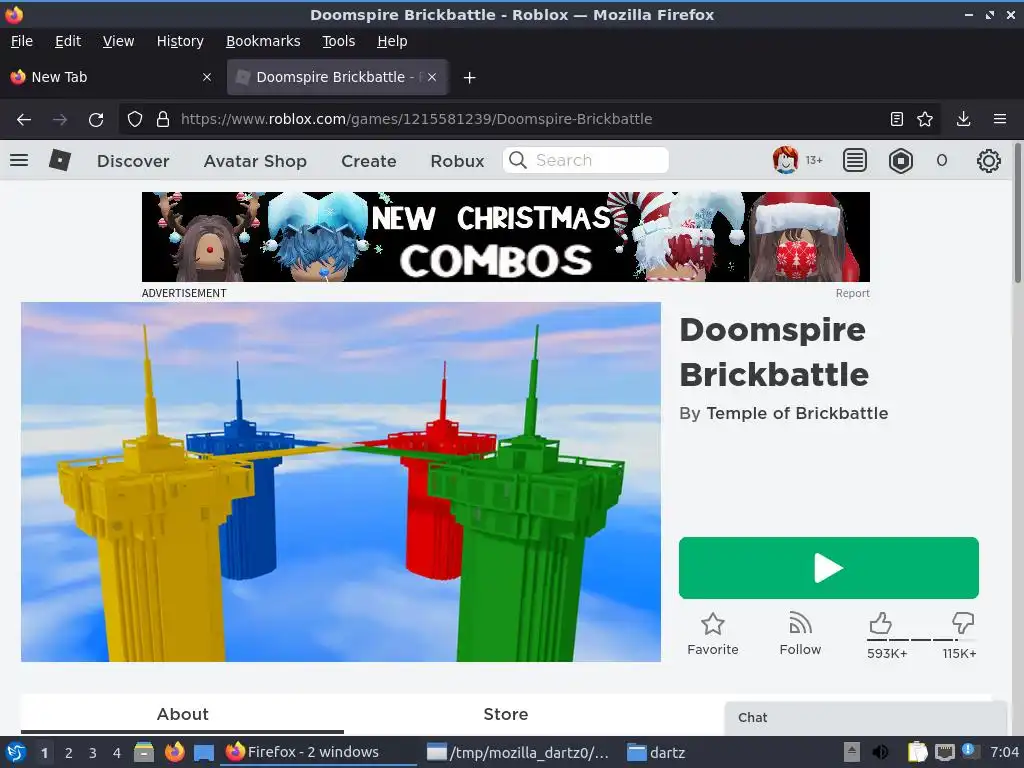Viewport: 1024px width, 768px height.
Task: Open the Help menu
Action: [x=392, y=41]
